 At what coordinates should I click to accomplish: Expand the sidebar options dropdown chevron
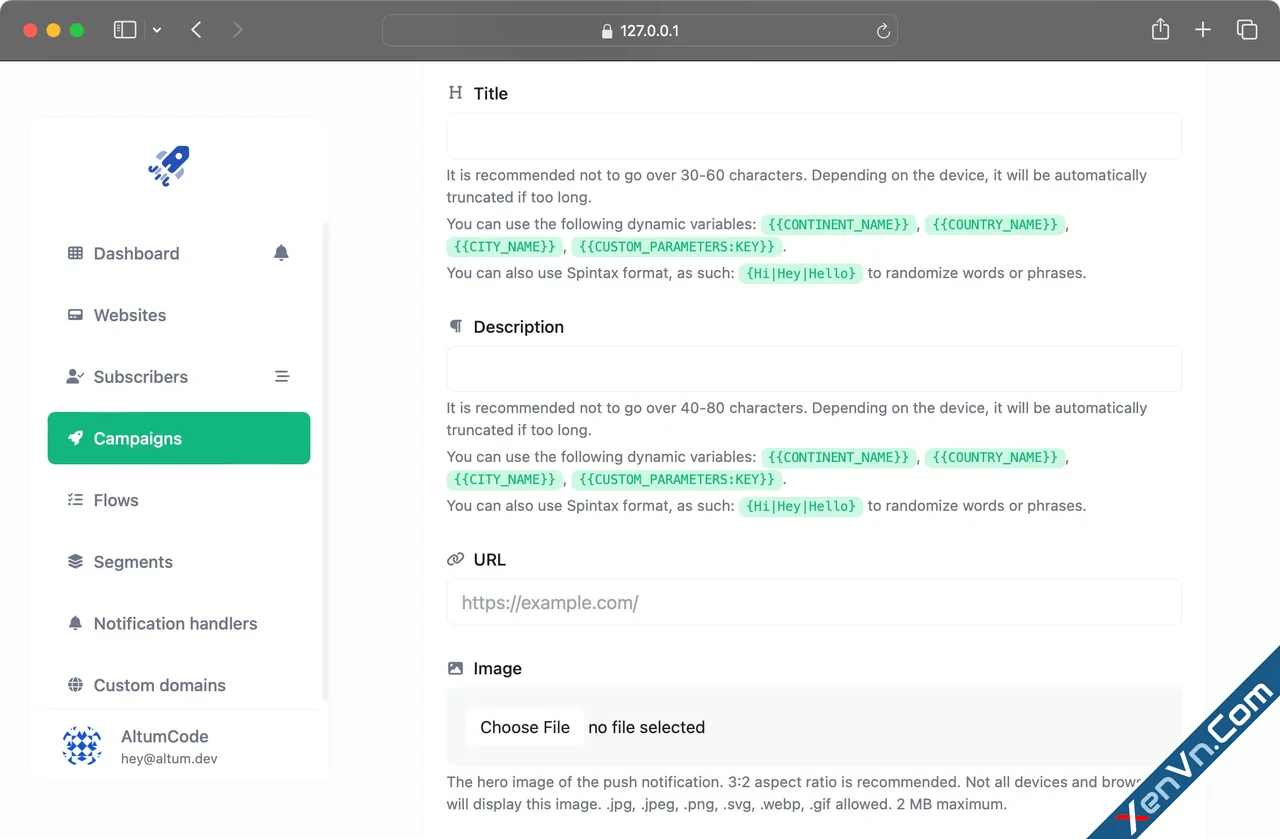click(x=157, y=30)
